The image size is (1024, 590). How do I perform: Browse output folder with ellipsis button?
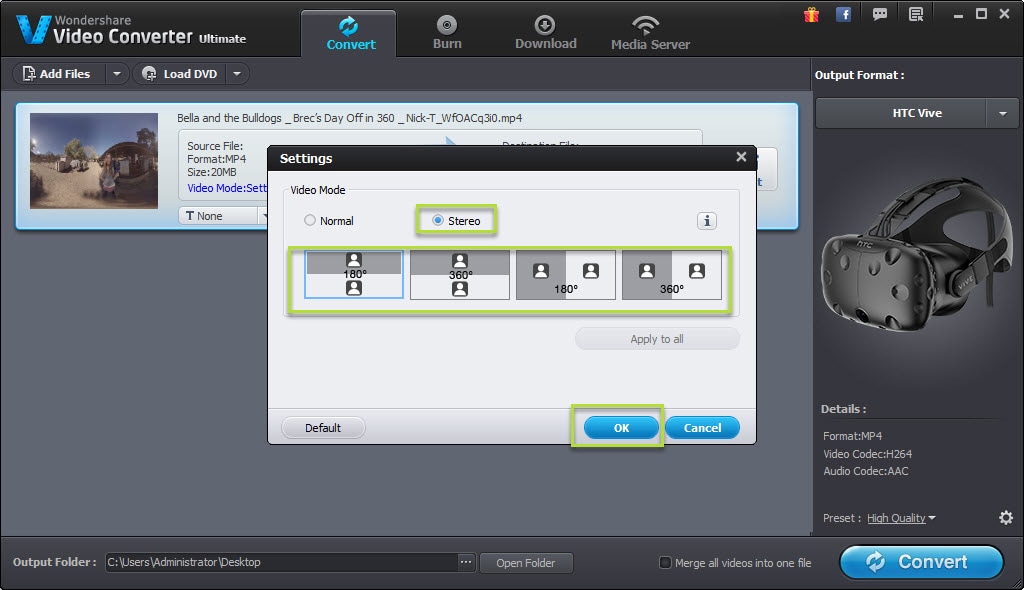point(466,562)
